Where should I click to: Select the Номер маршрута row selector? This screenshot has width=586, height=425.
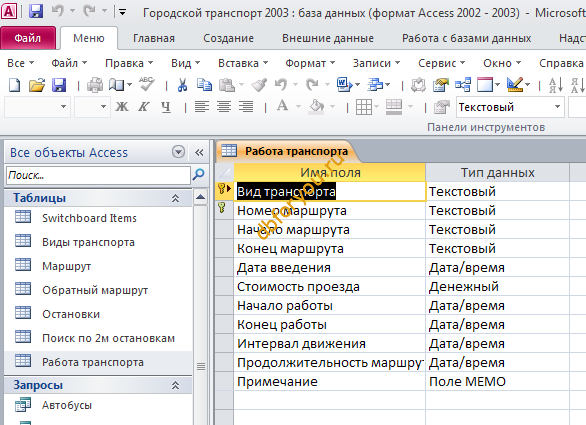coord(224,210)
